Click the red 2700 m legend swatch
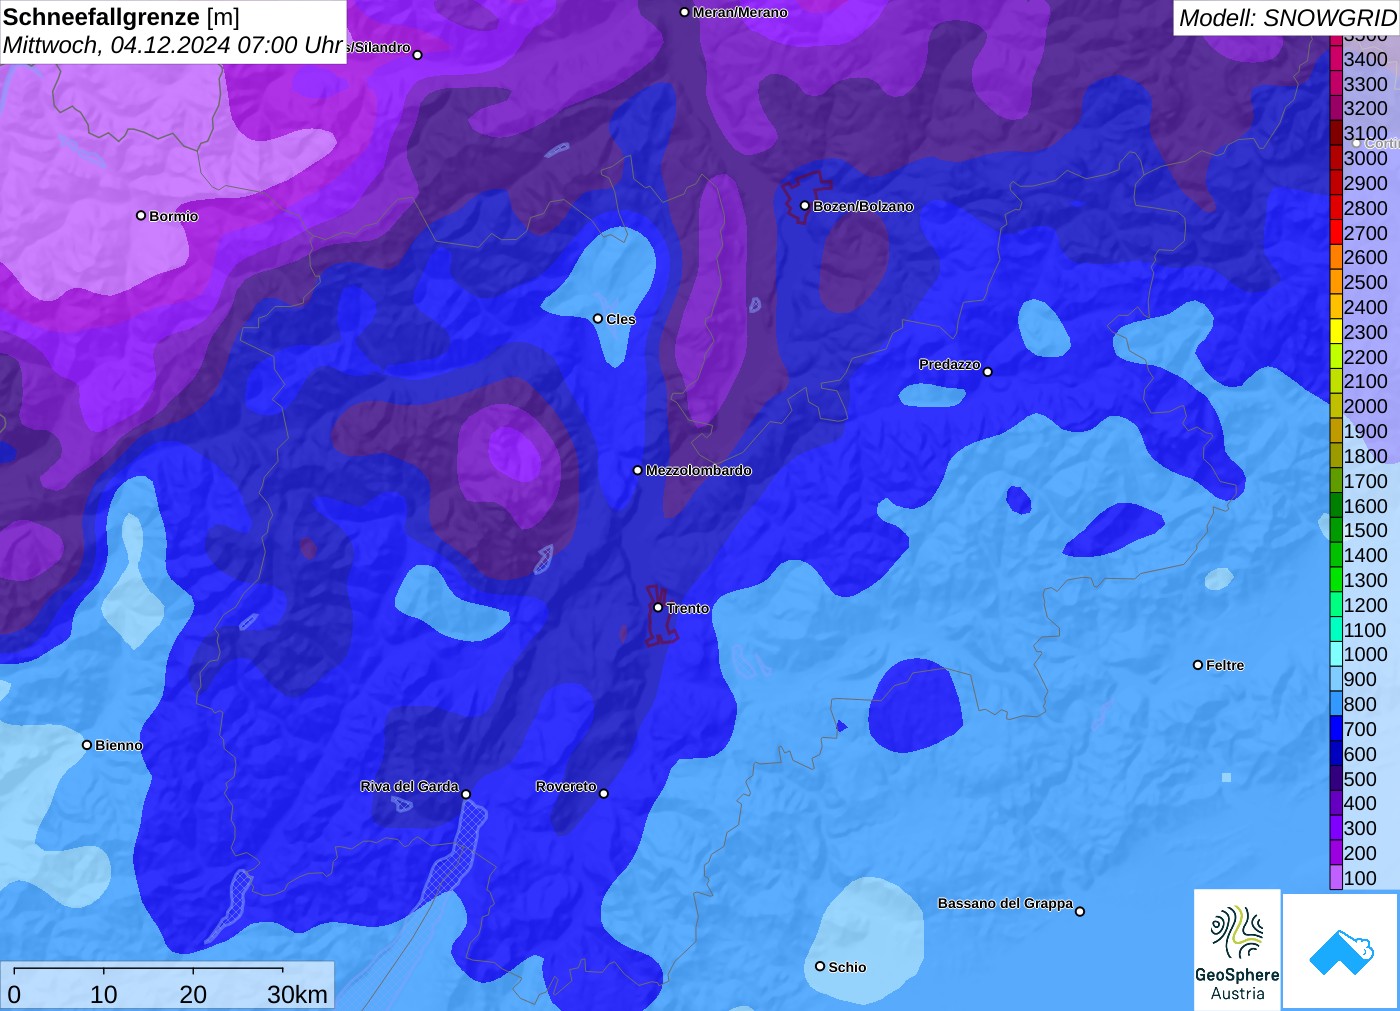This screenshot has width=1400, height=1011. (x=1336, y=233)
